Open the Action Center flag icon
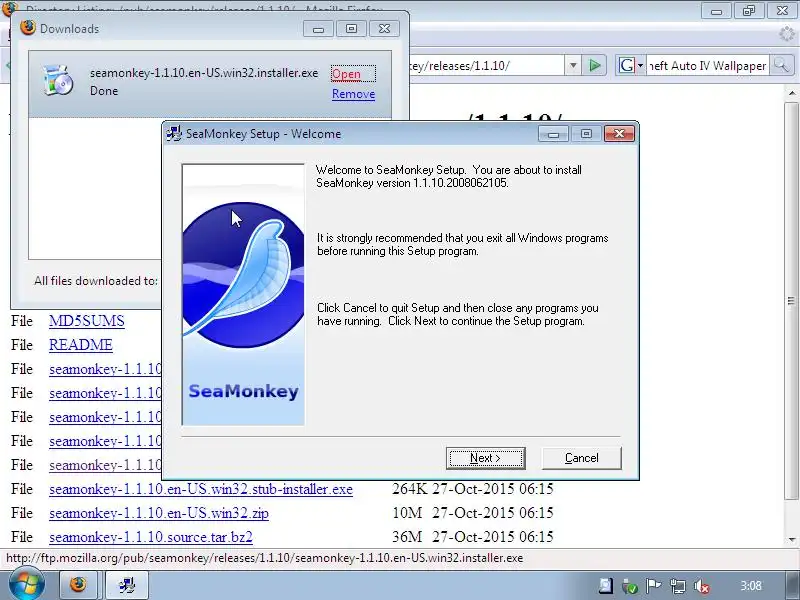 click(x=654, y=586)
